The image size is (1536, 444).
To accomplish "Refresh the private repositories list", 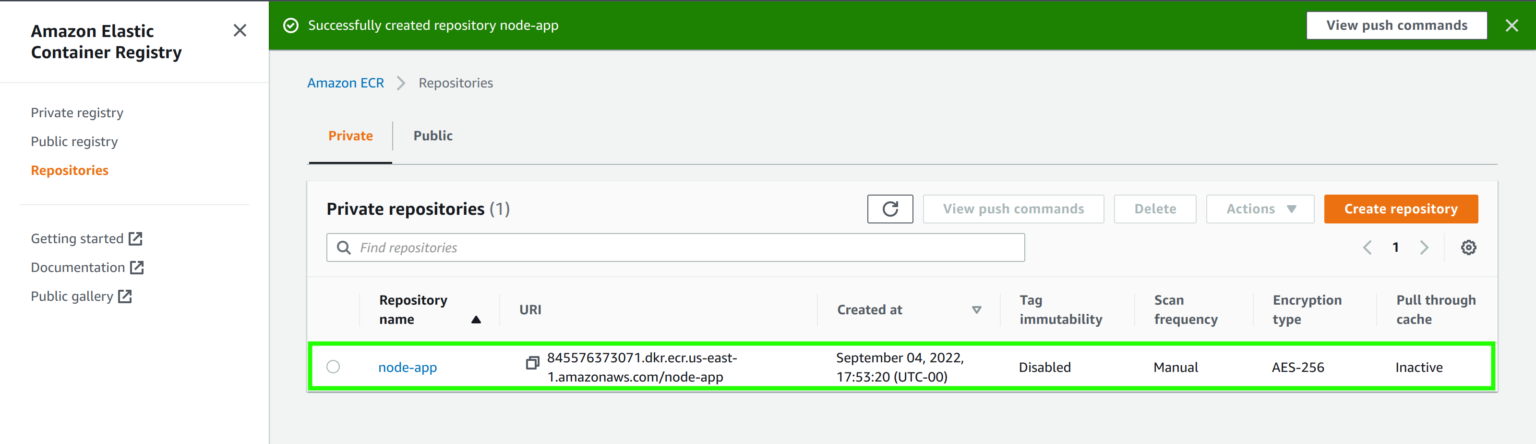I will tap(890, 209).
